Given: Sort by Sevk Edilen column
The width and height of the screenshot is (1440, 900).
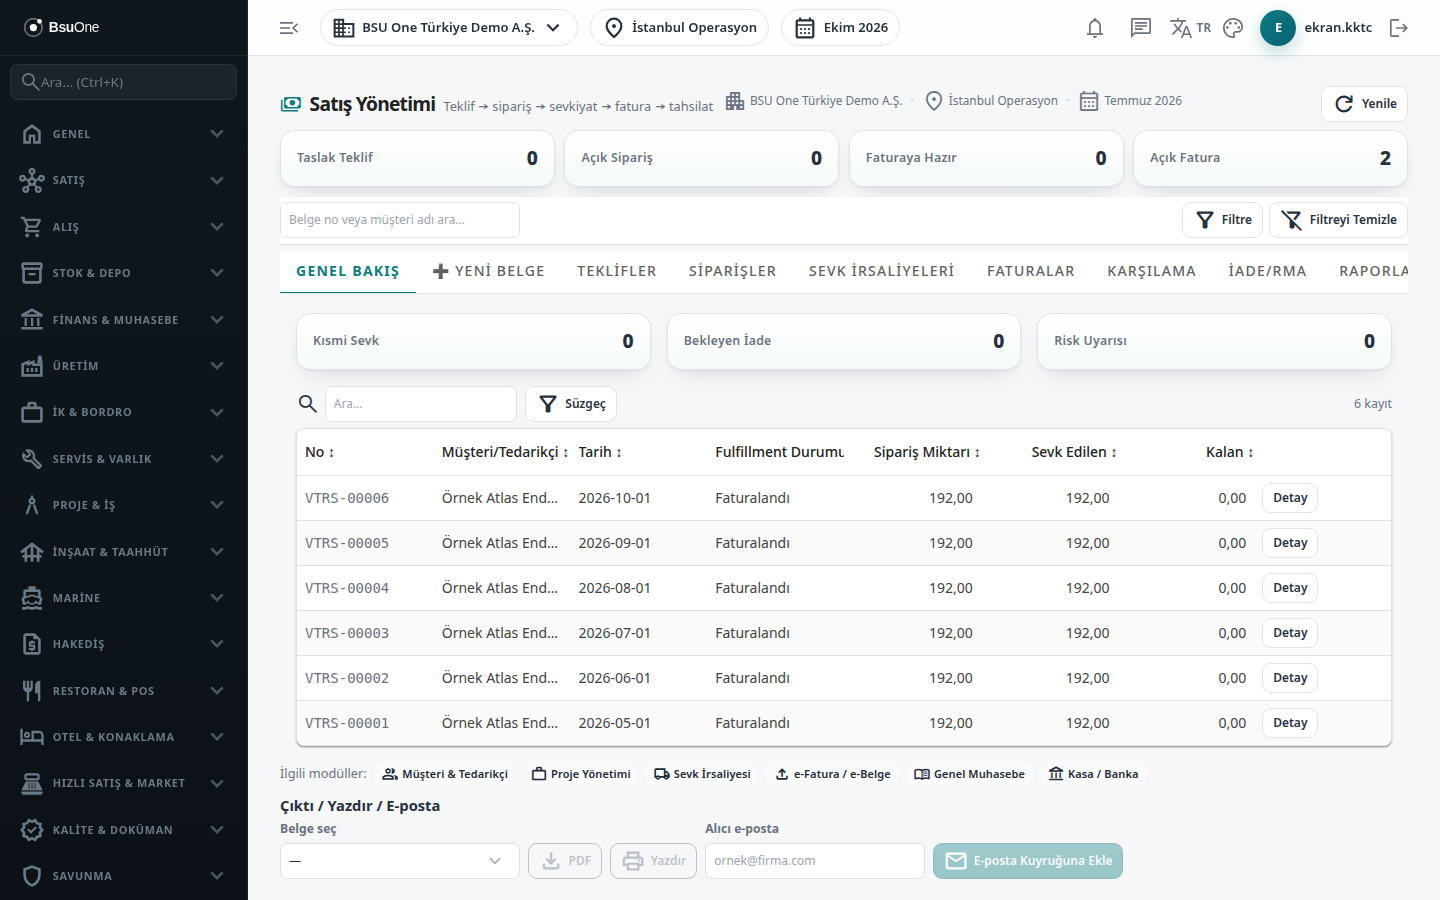Looking at the screenshot, I should tap(1074, 452).
